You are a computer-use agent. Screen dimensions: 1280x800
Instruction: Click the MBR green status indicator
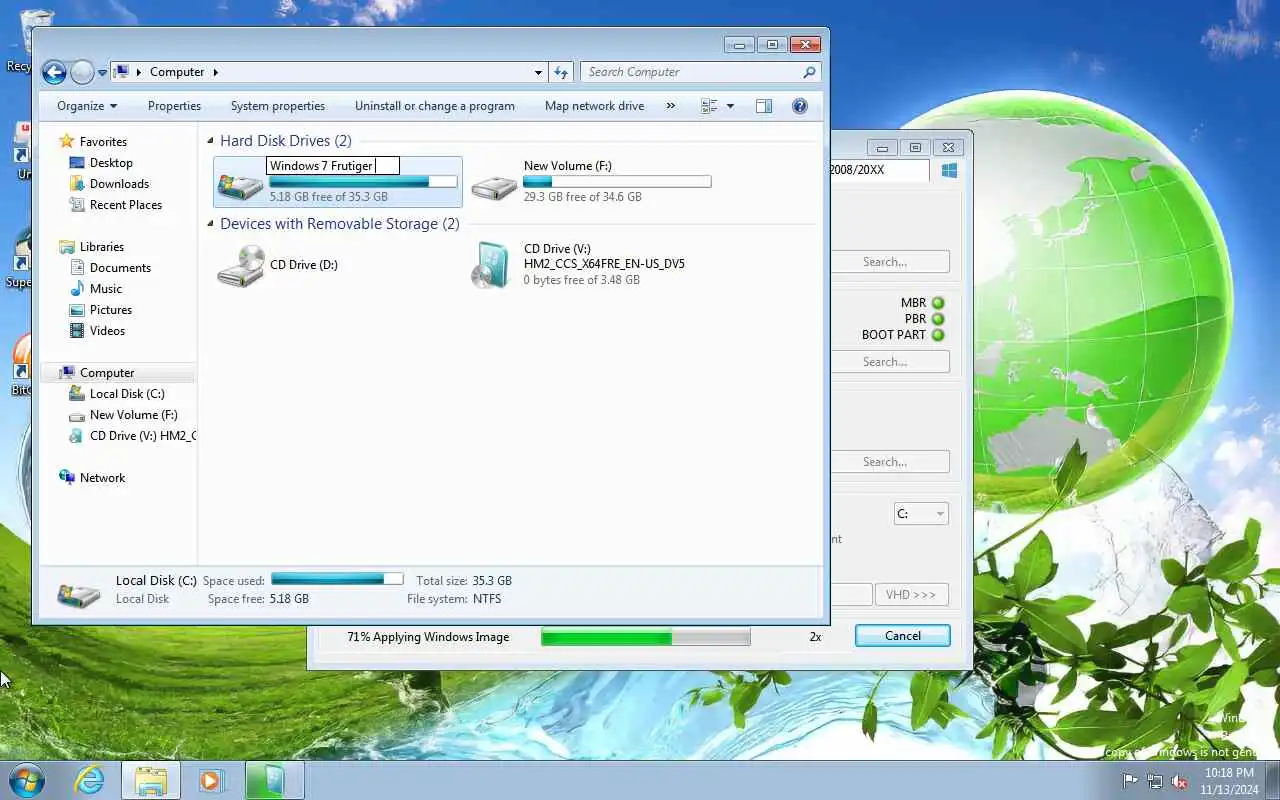click(938, 303)
